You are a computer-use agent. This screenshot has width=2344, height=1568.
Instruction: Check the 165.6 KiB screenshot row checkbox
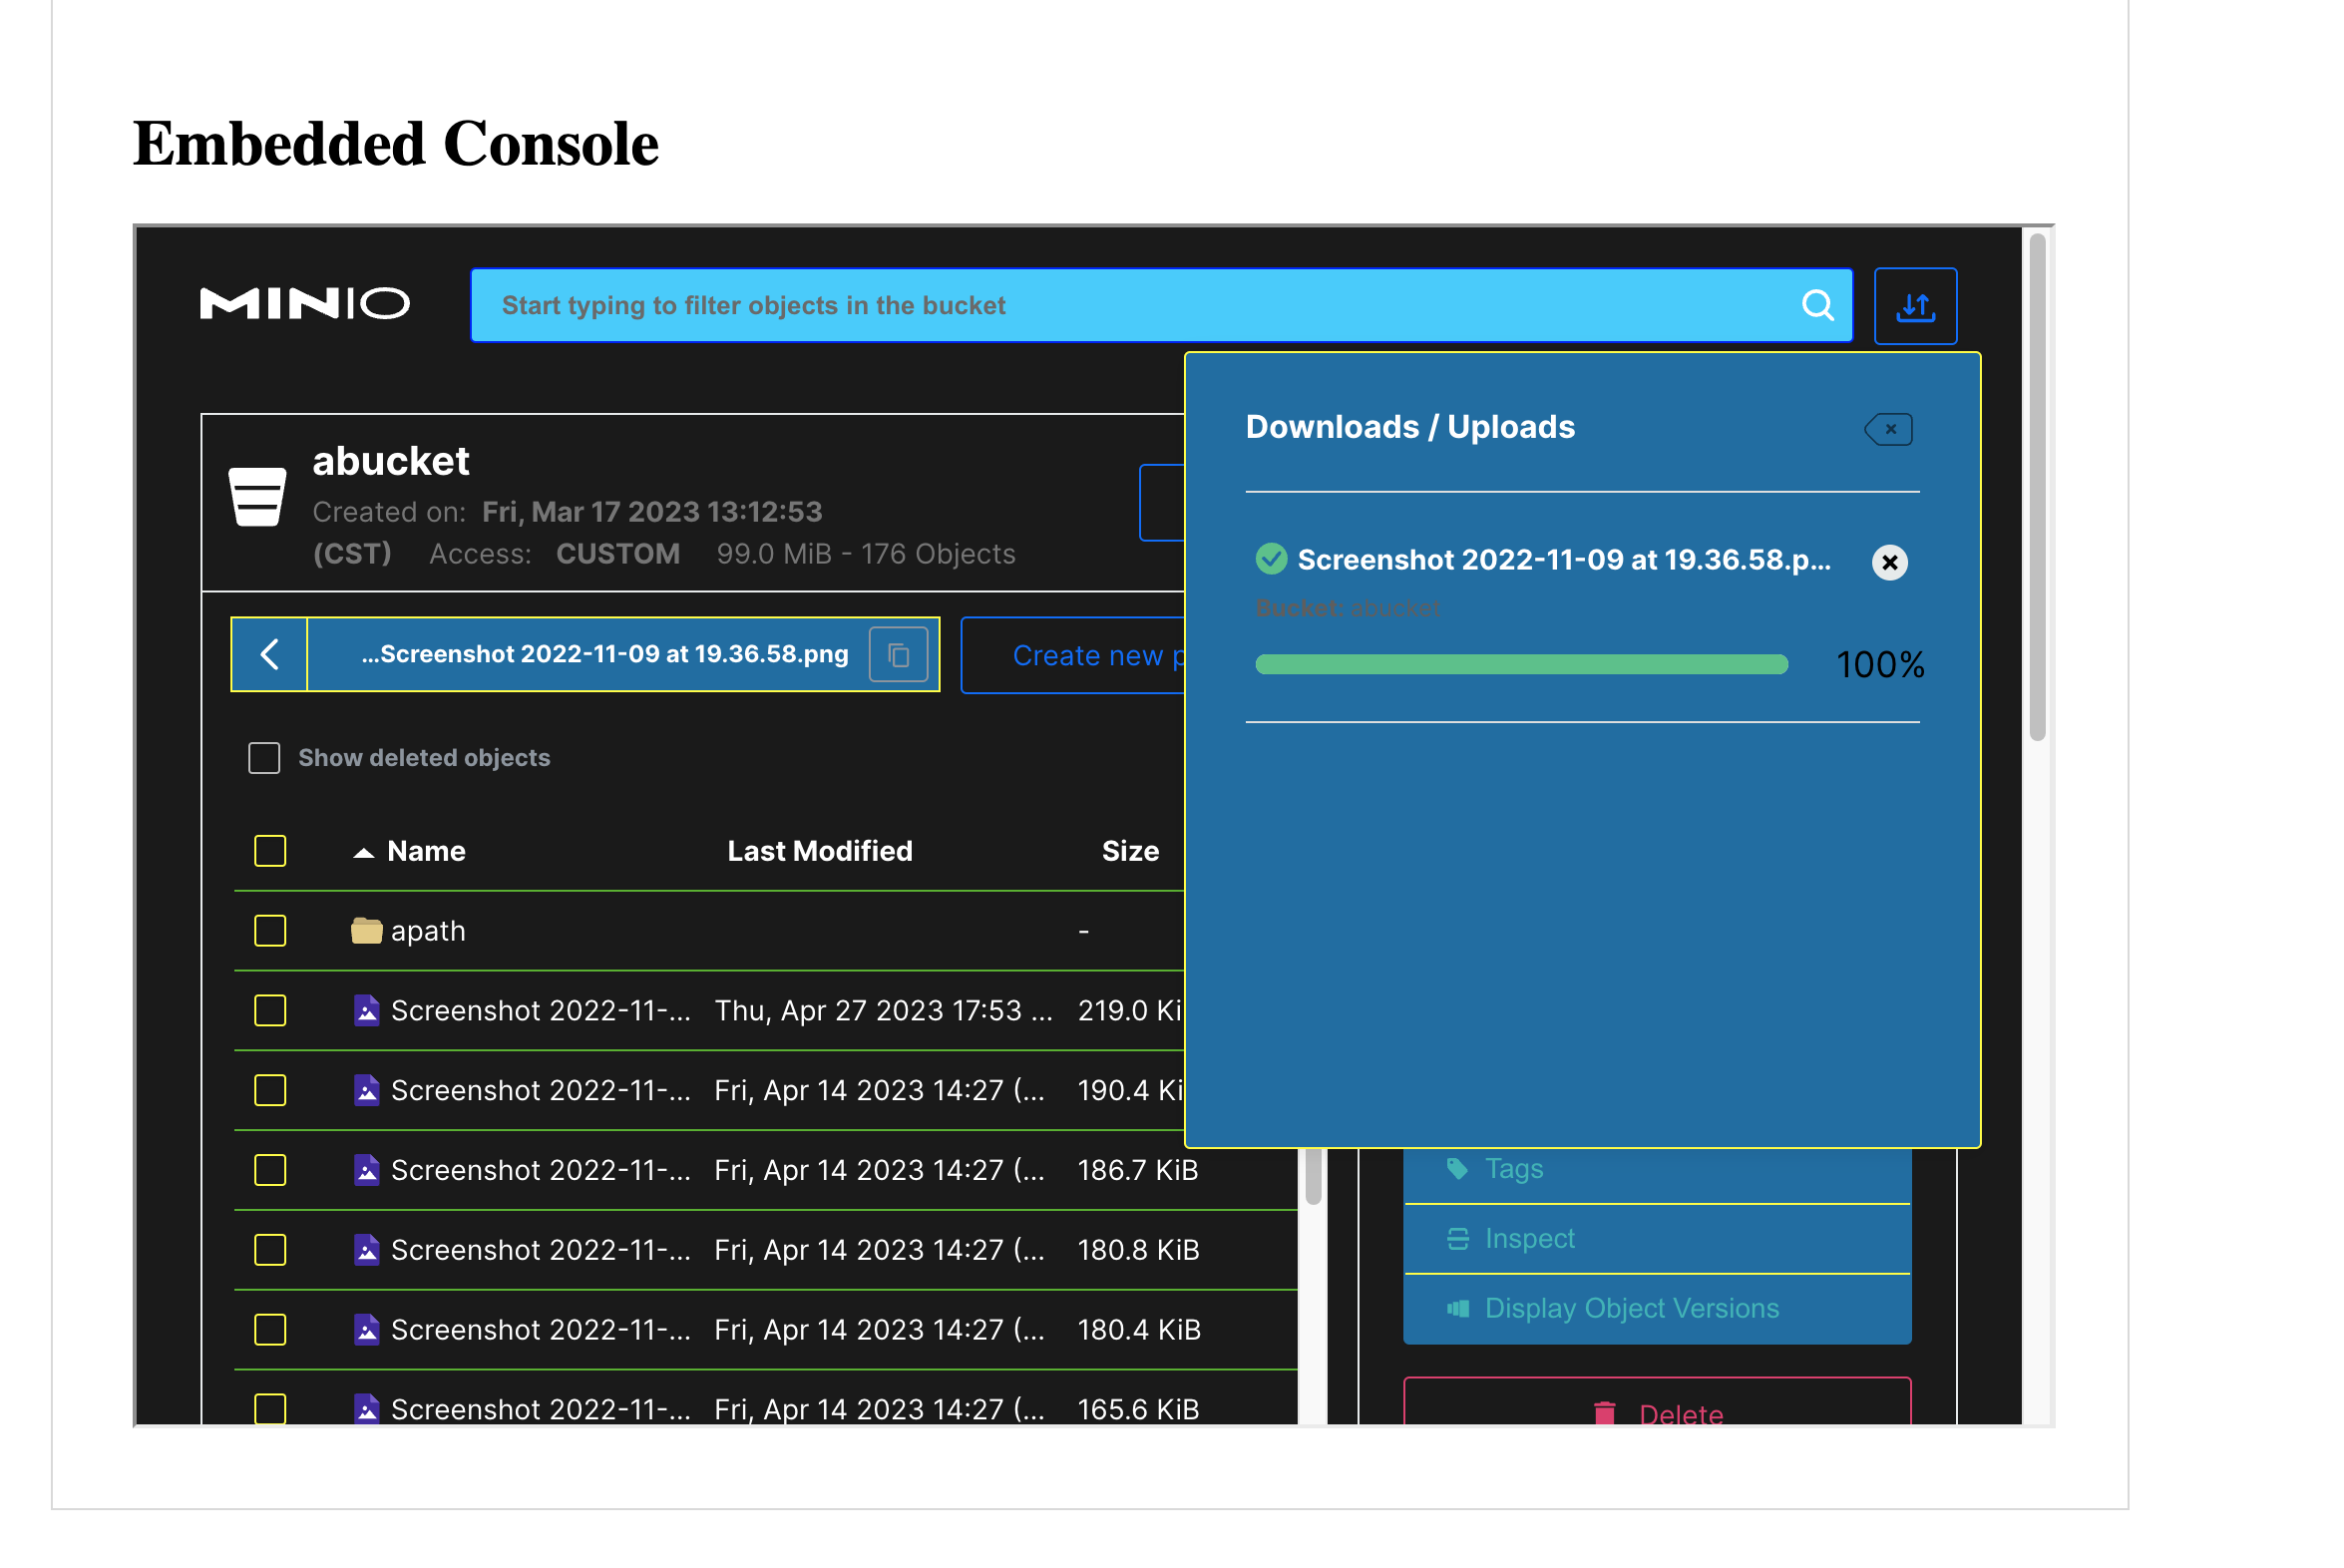pyautogui.click(x=270, y=1409)
